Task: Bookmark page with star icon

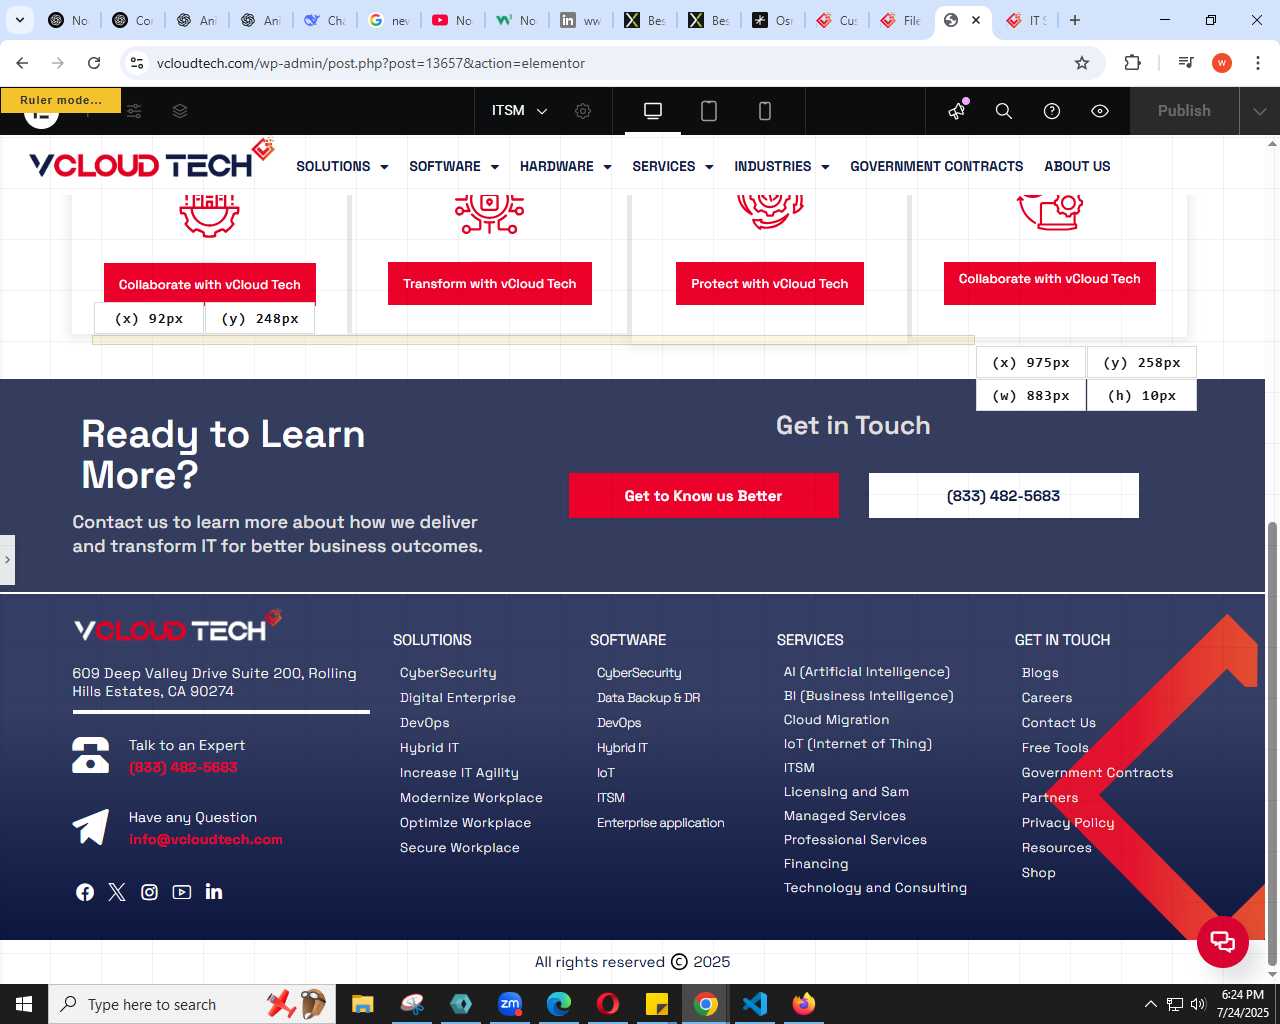Action: click(x=1082, y=63)
